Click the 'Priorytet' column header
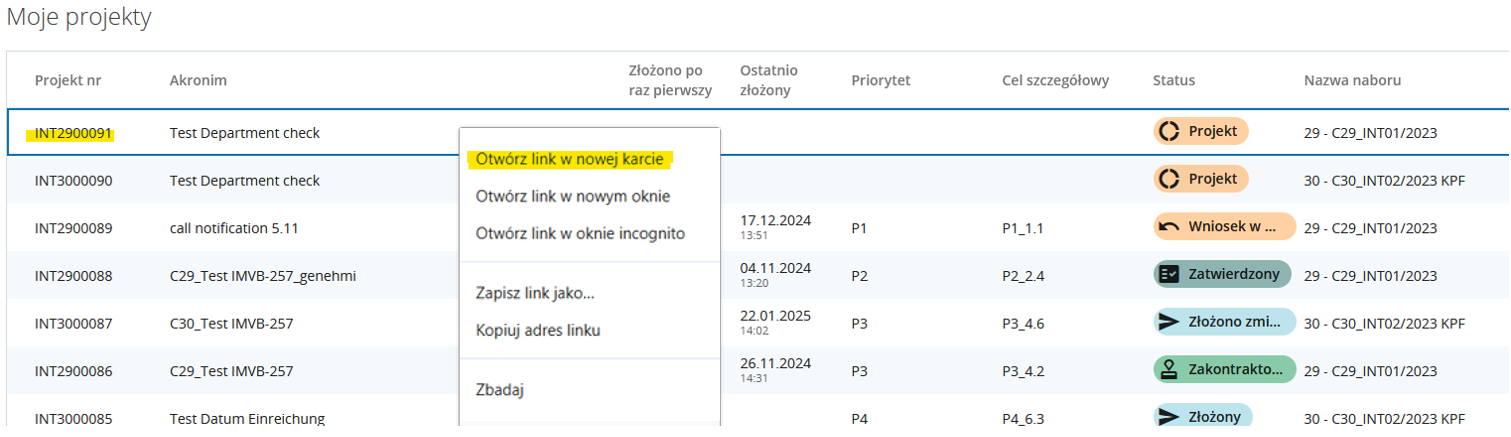Screen dimensions: 1511x437 click(x=880, y=80)
